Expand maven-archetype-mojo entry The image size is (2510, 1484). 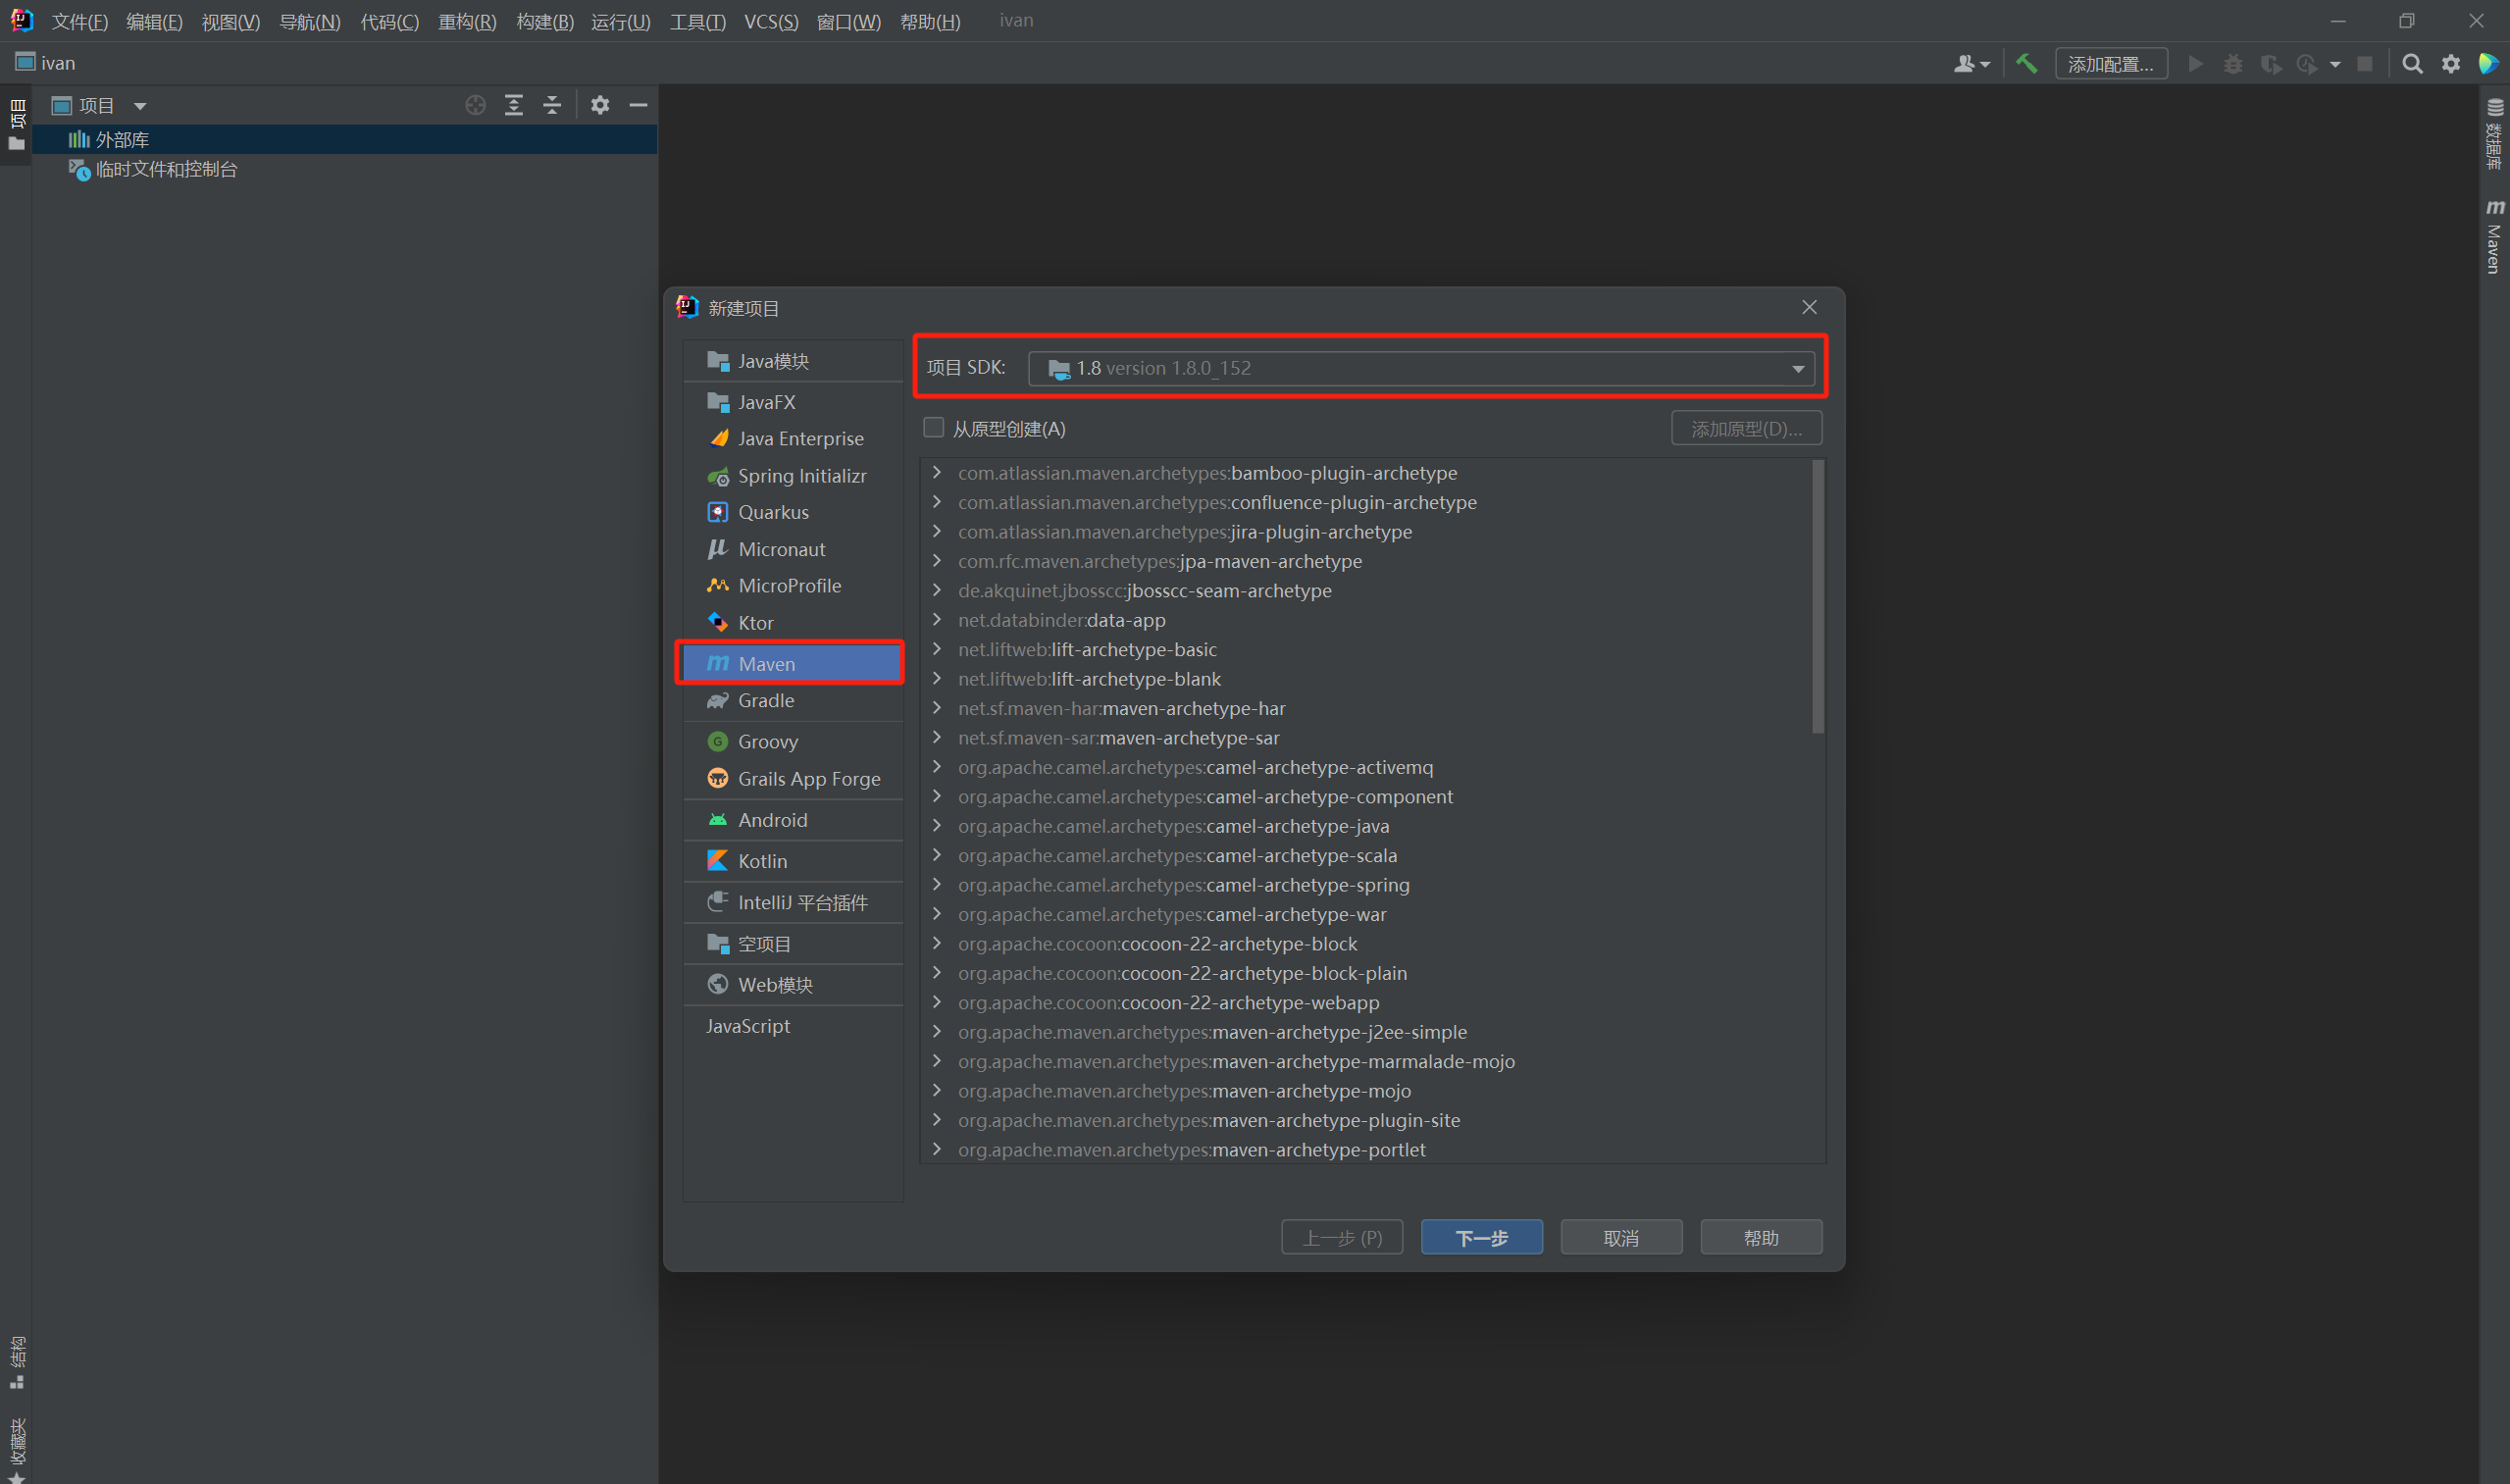tap(937, 1090)
